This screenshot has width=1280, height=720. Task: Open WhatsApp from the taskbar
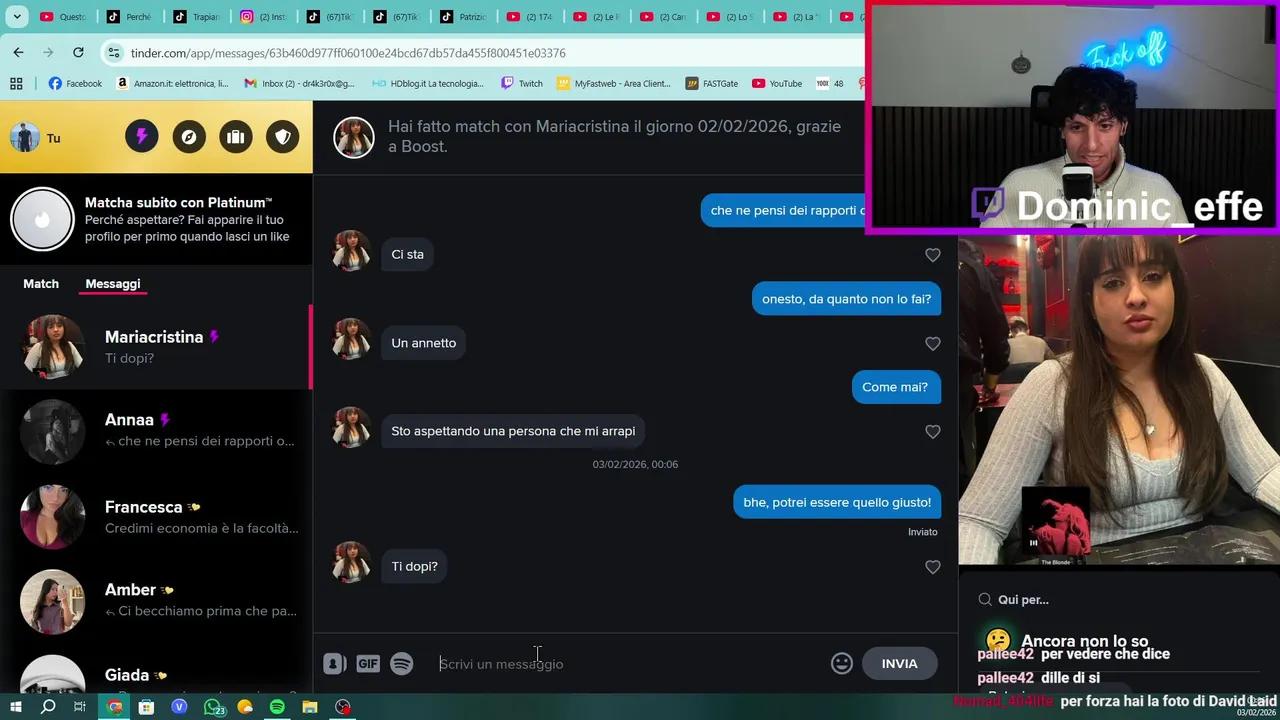click(x=214, y=707)
